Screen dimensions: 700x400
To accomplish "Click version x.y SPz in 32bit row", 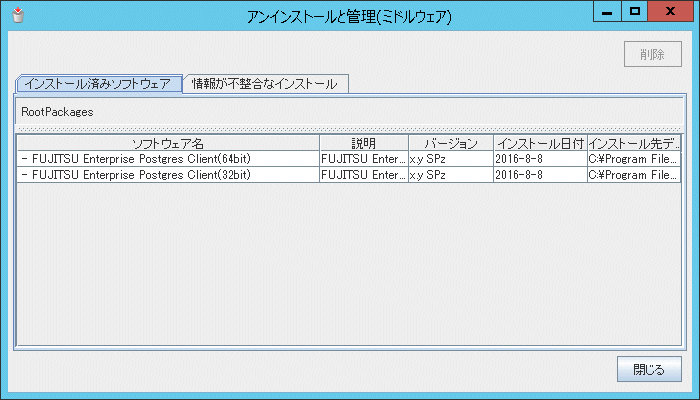I will click(x=451, y=175).
